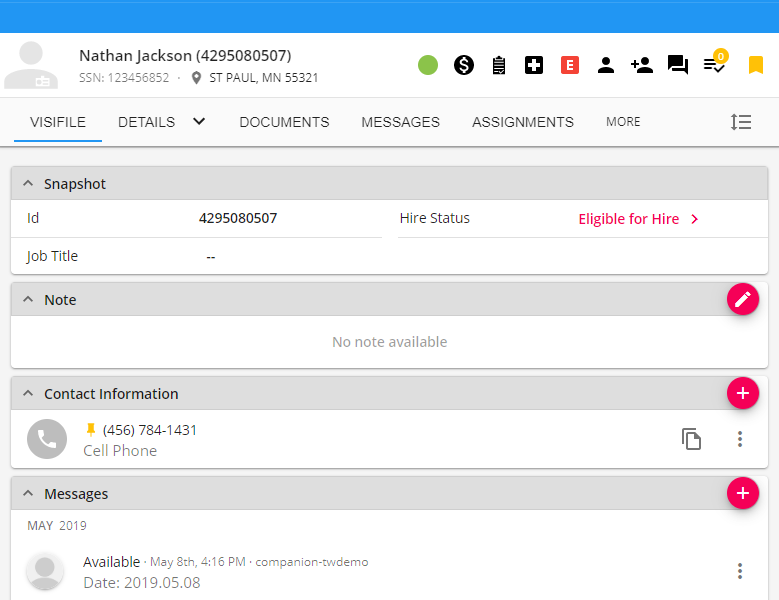779x600 pixels.
Task: Click the companion-twdemo author label
Action: 312,562
